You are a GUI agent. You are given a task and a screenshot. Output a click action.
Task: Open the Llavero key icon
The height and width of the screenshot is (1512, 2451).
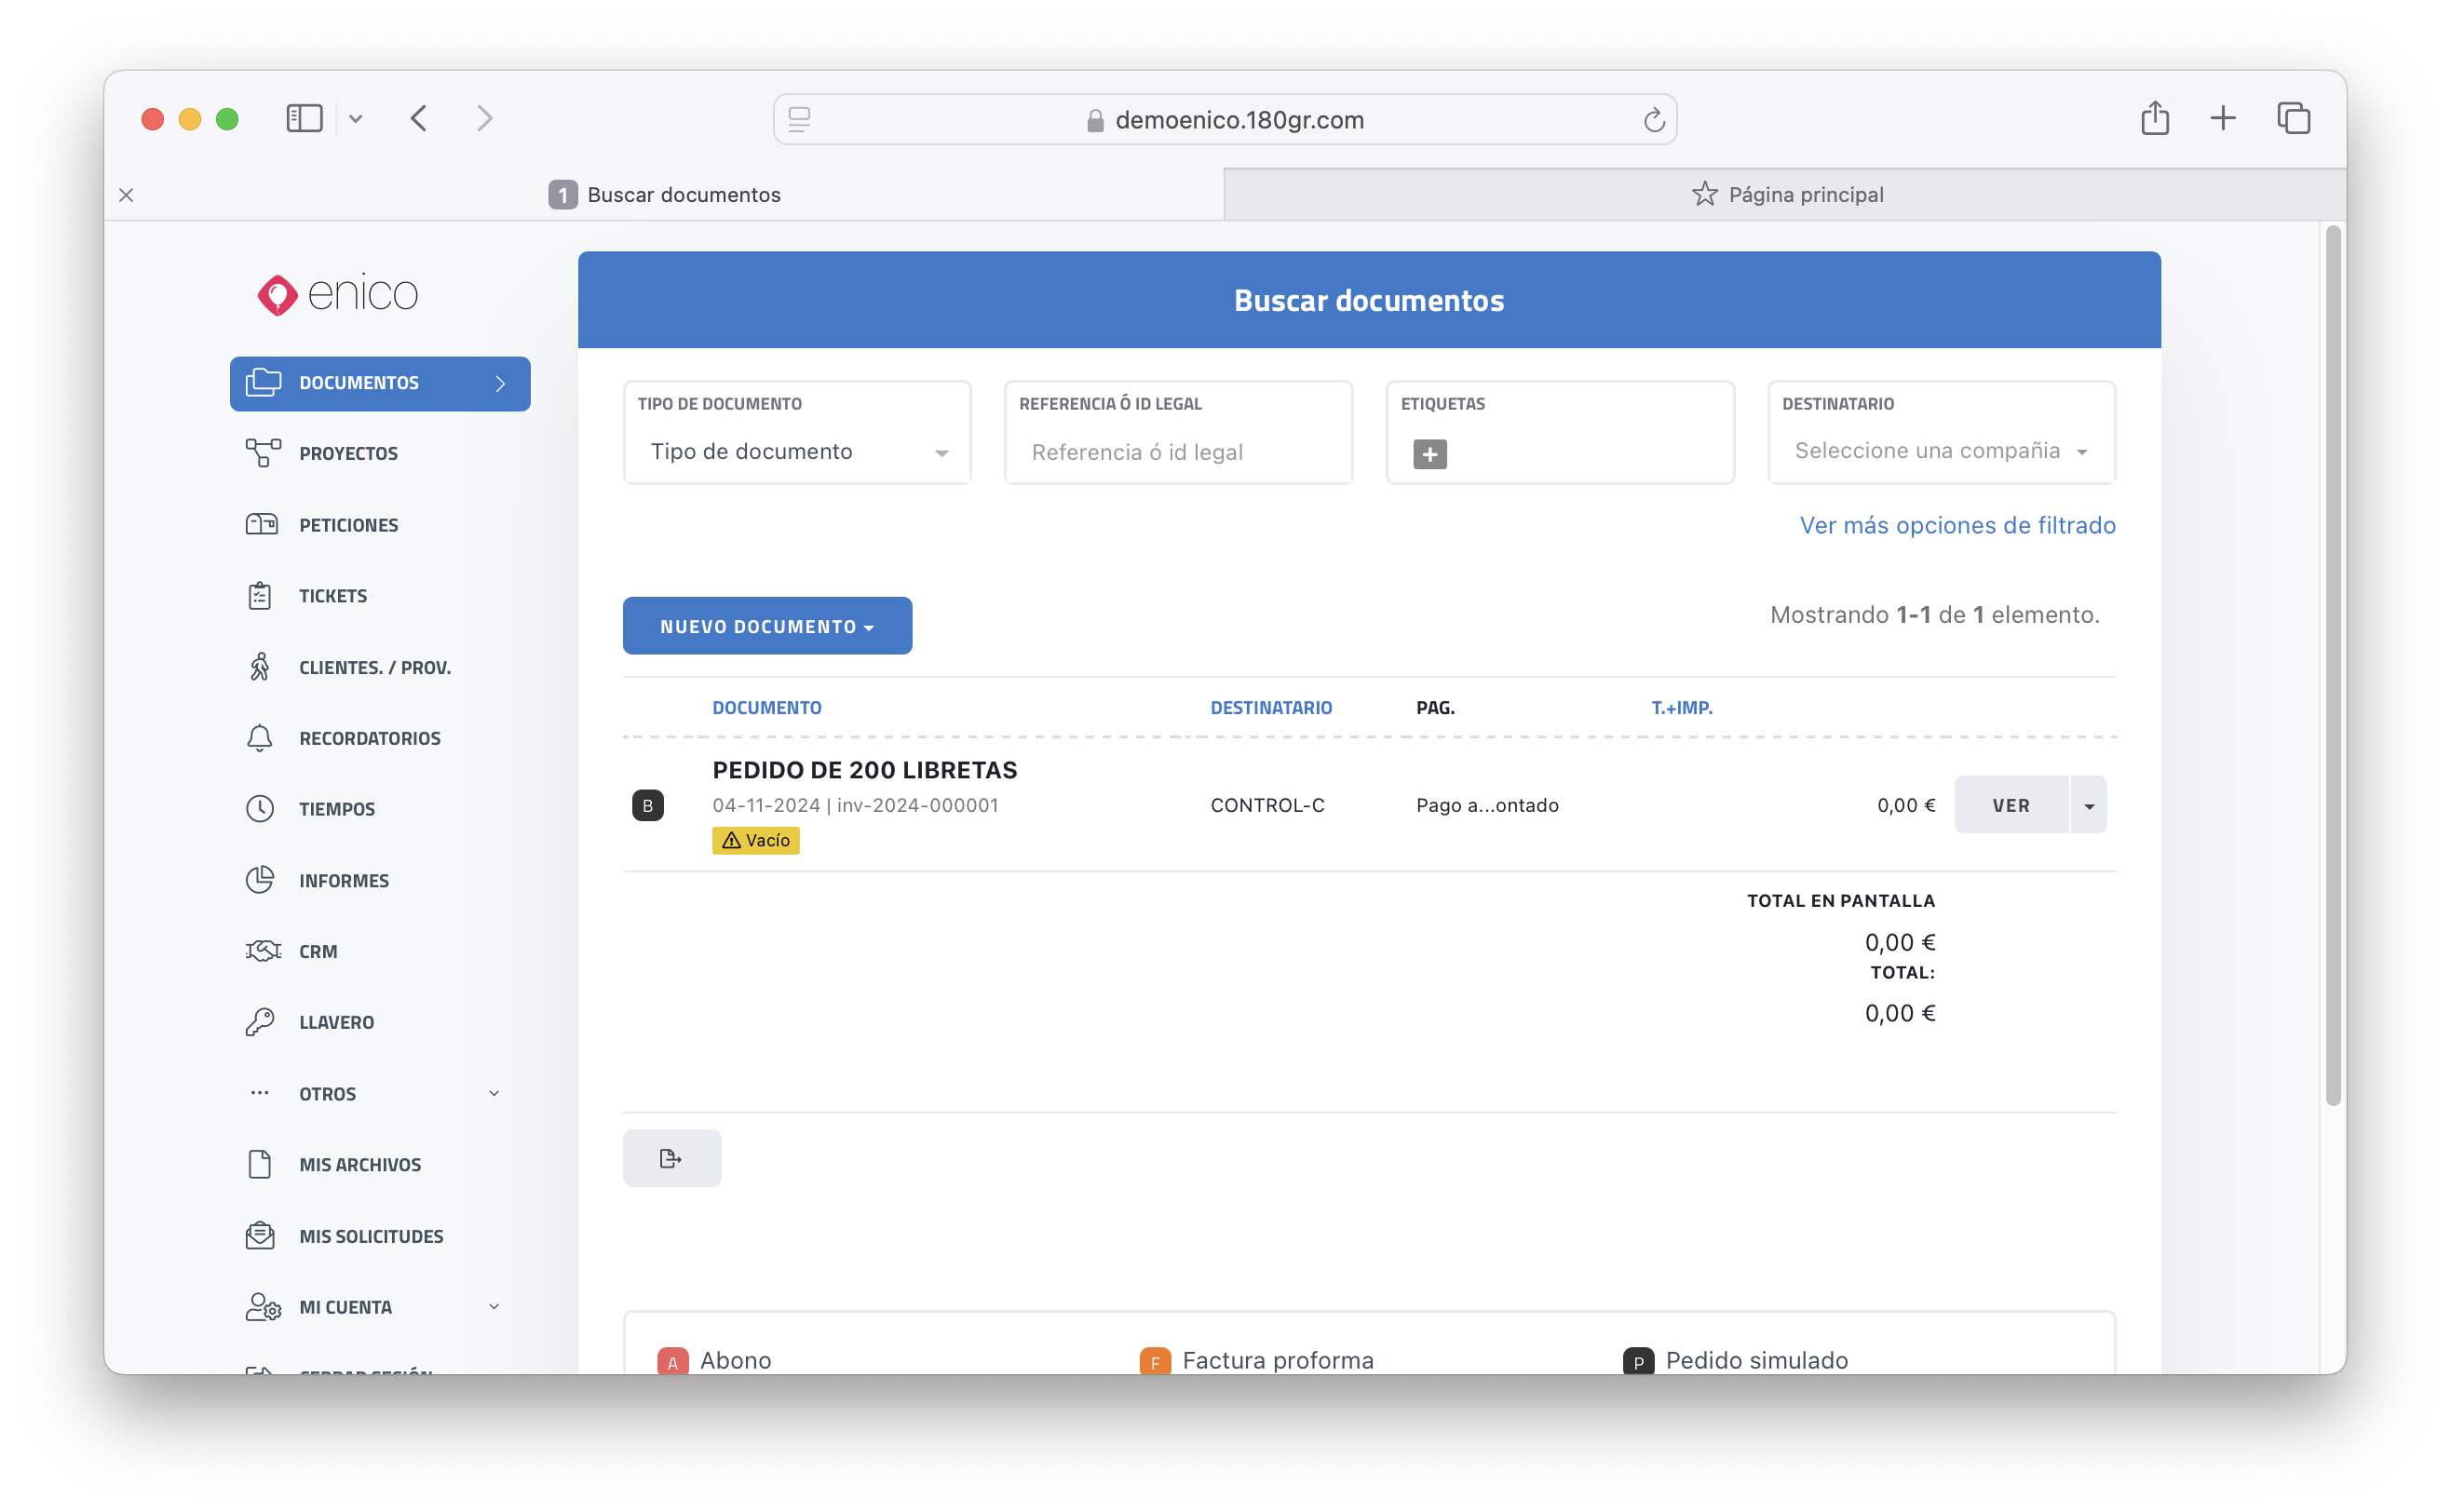pos(260,1022)
